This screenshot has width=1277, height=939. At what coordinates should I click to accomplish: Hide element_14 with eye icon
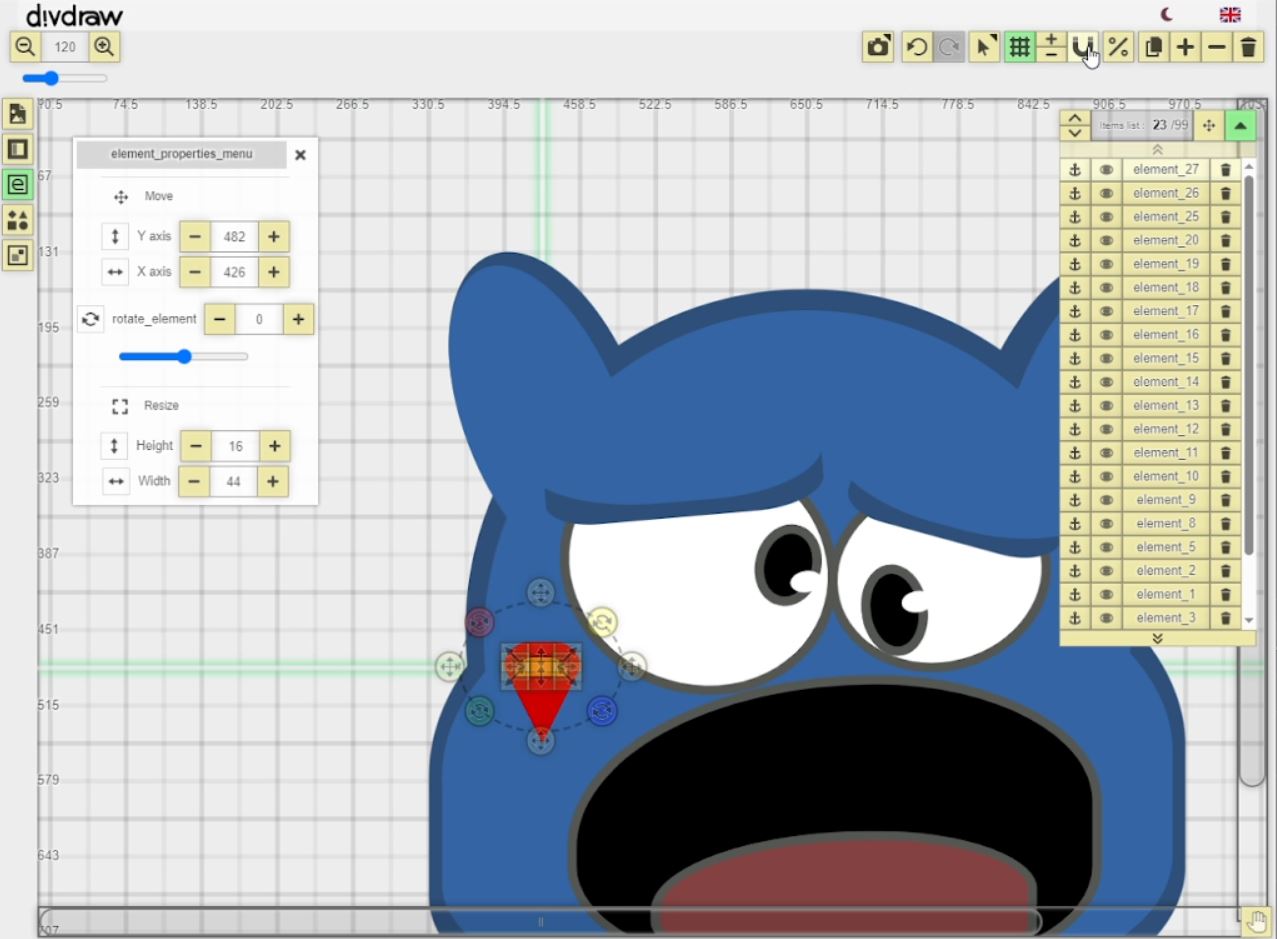pyautogui.click(x=1106, y=382)
